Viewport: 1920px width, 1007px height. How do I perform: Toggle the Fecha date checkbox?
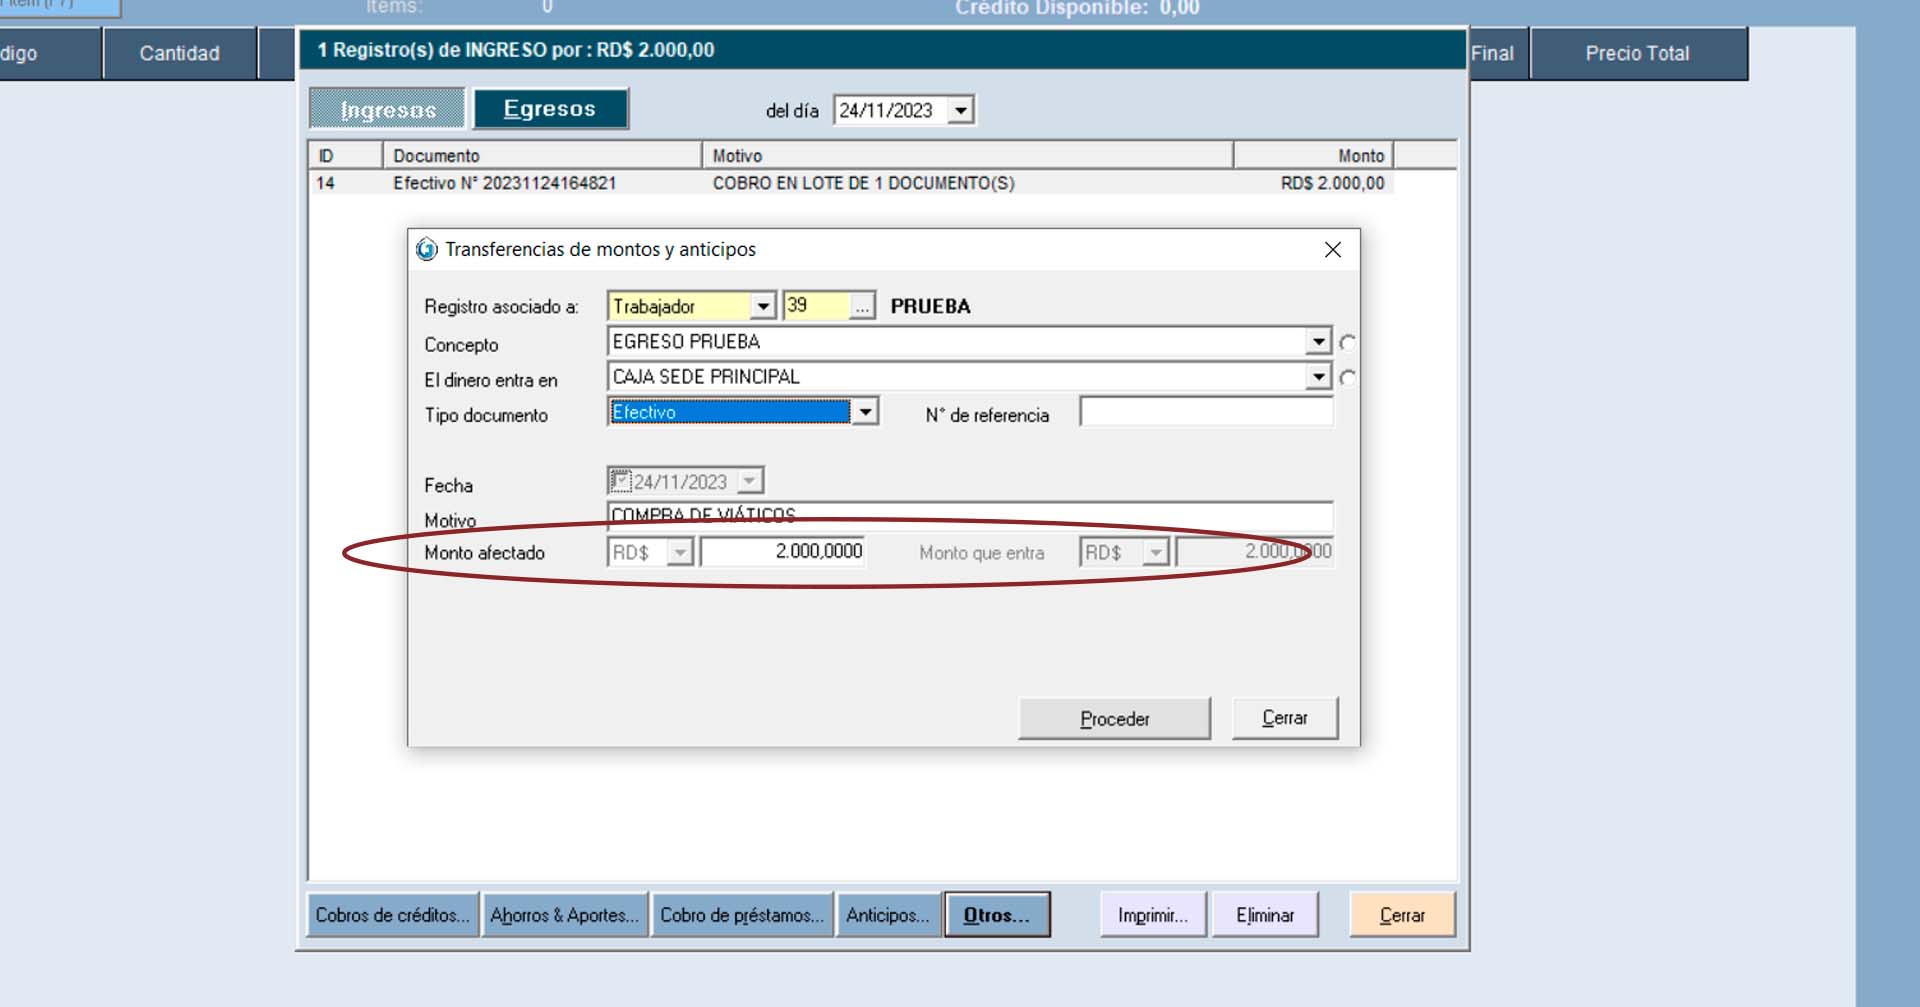pos(620,481)
